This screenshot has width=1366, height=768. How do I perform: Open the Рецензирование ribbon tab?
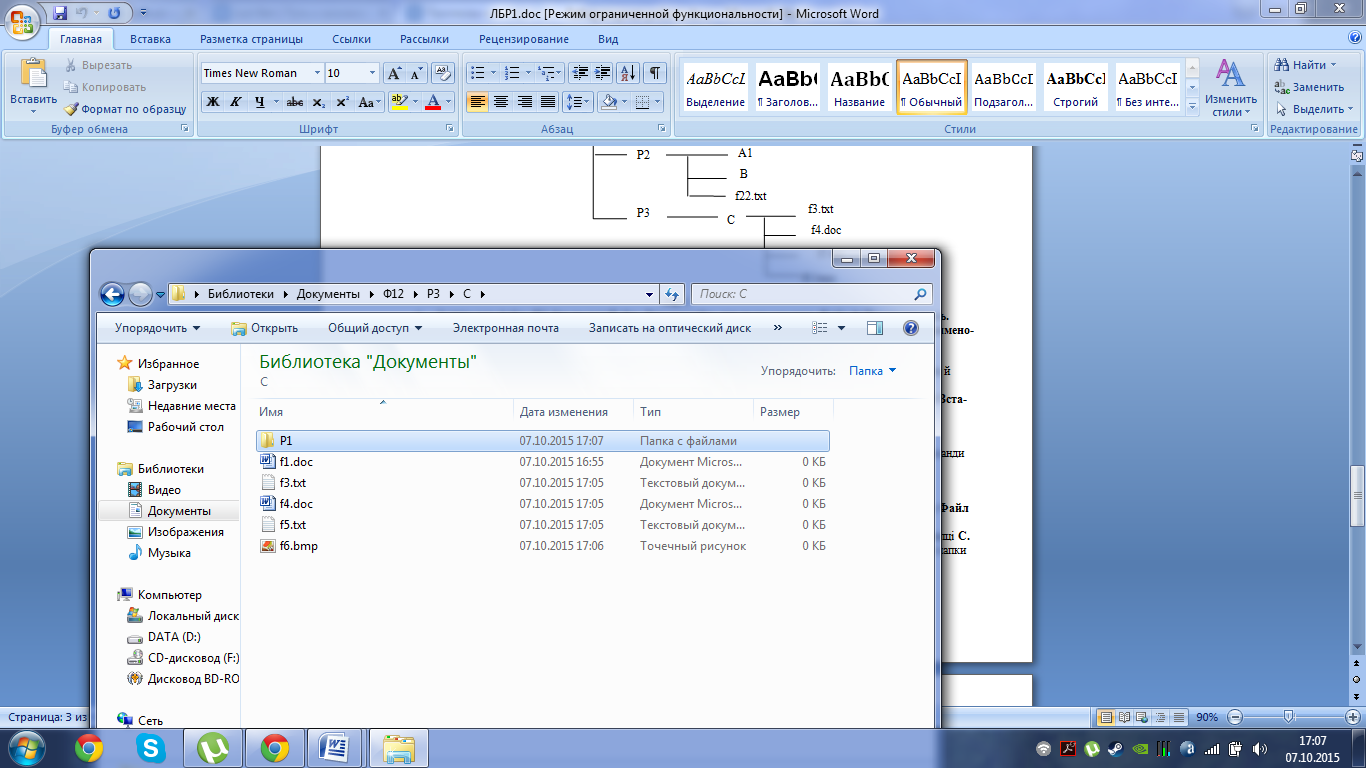click(x=523, y=39)
